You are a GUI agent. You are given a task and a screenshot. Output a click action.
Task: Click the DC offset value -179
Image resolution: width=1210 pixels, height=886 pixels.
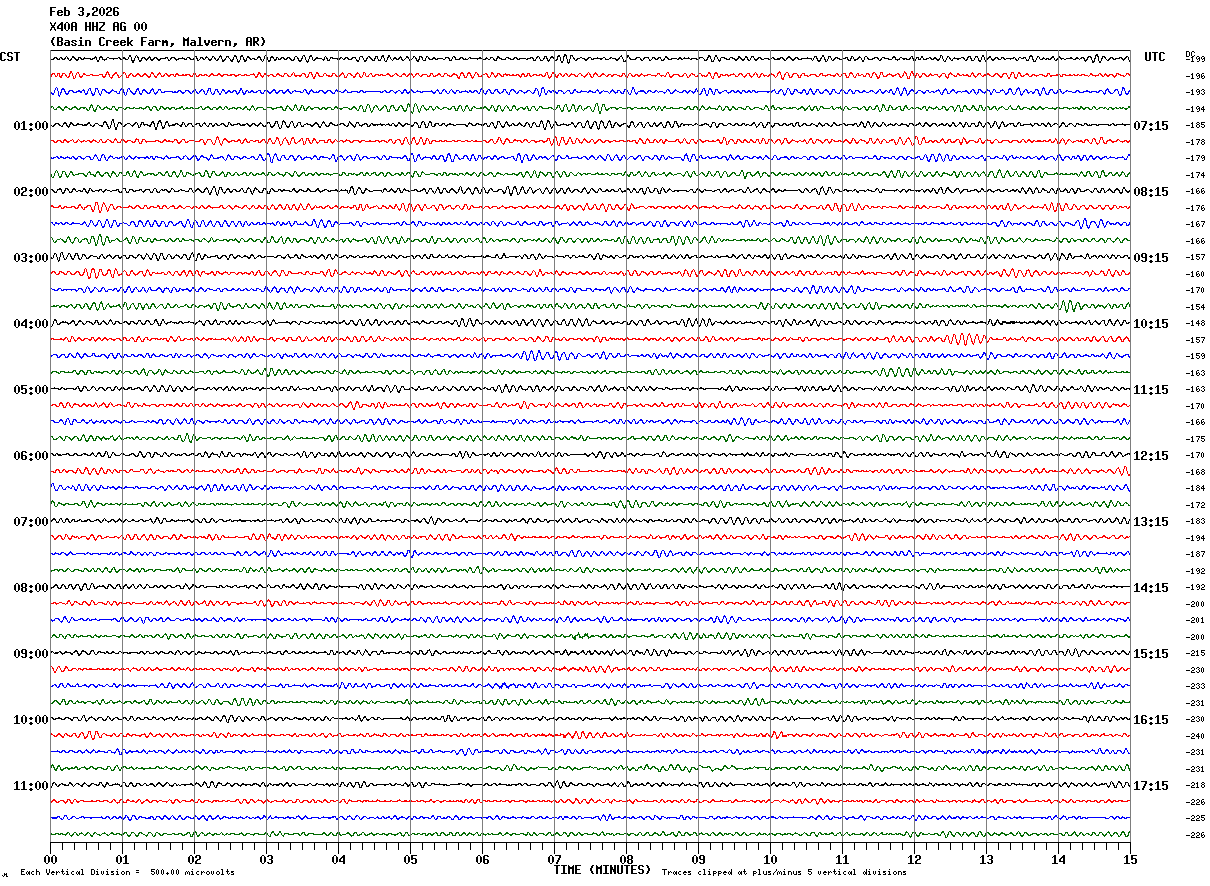1195,159
